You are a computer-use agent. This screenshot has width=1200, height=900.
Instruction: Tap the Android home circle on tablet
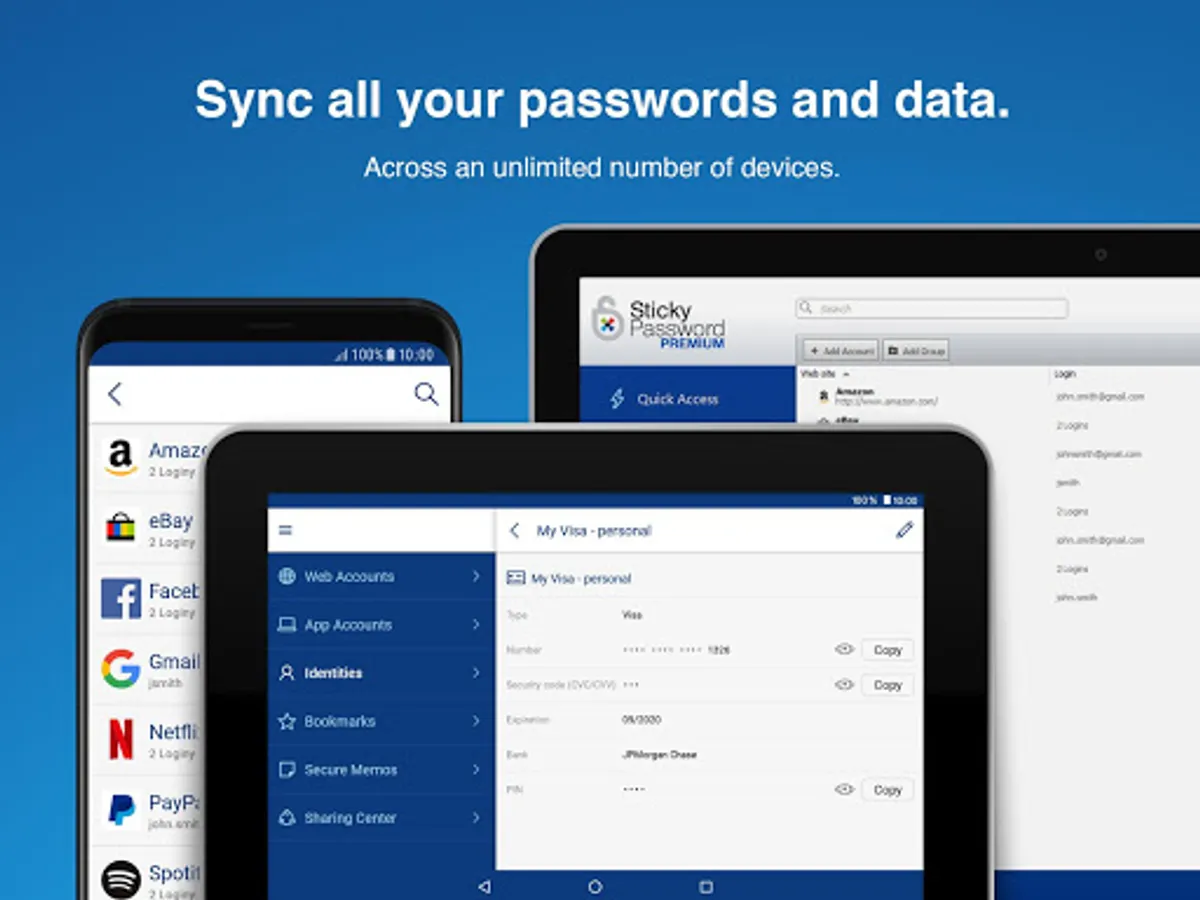(595, 886)
